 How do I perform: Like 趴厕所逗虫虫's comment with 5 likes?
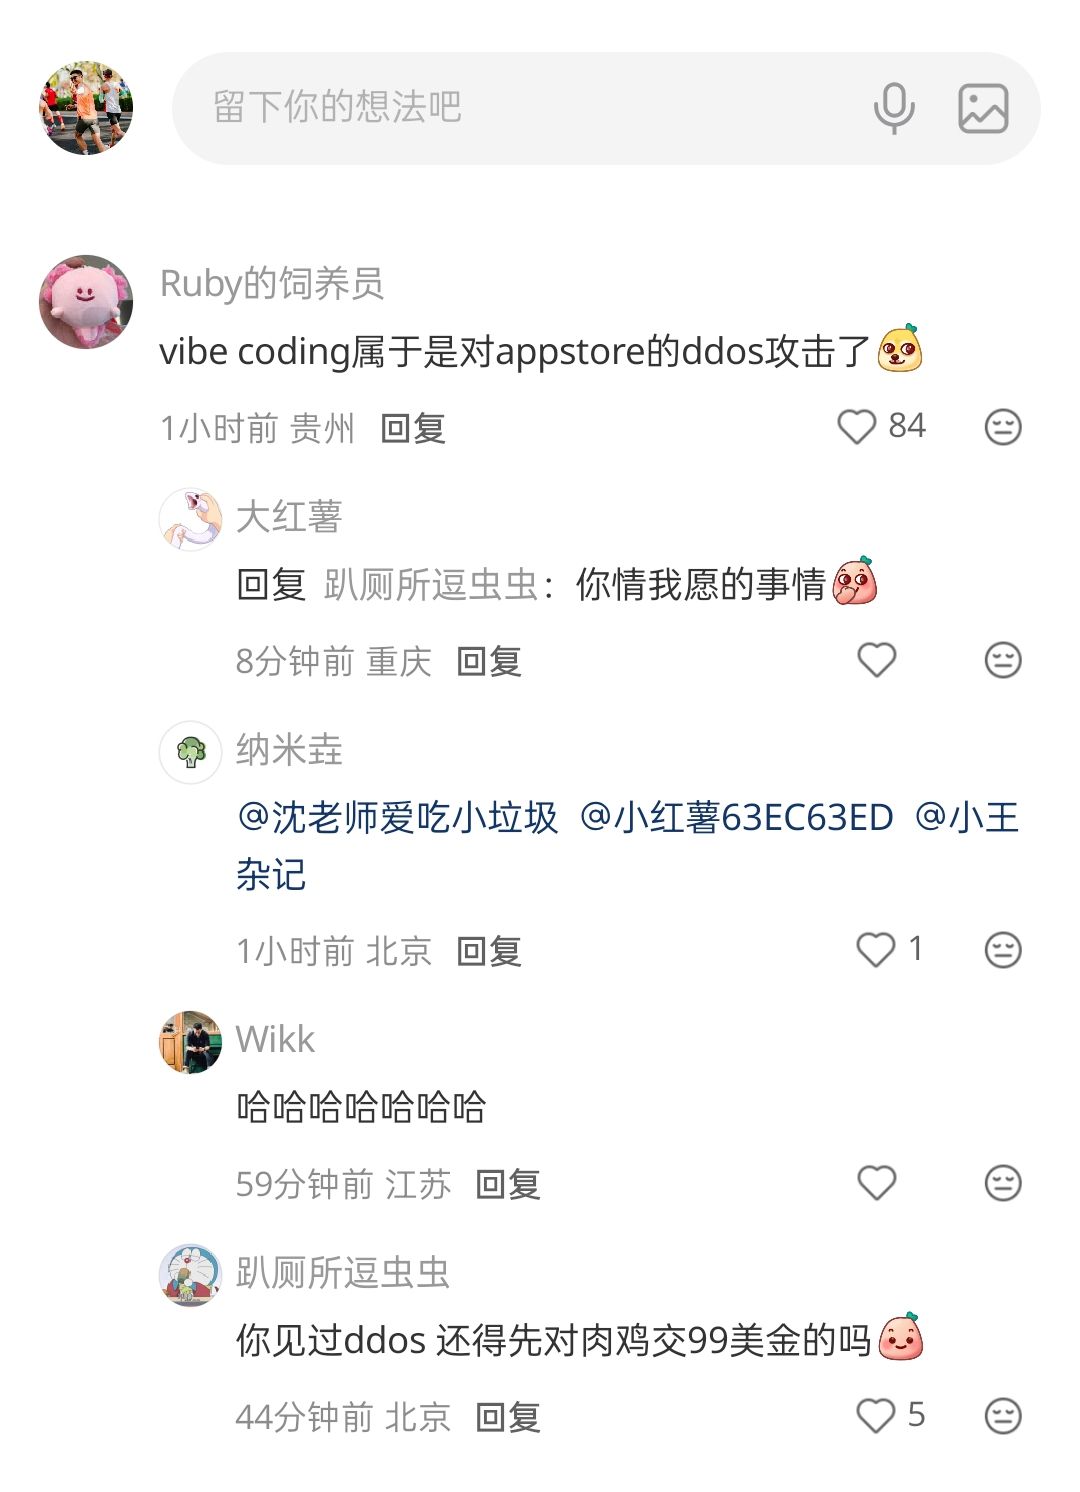876,1416
